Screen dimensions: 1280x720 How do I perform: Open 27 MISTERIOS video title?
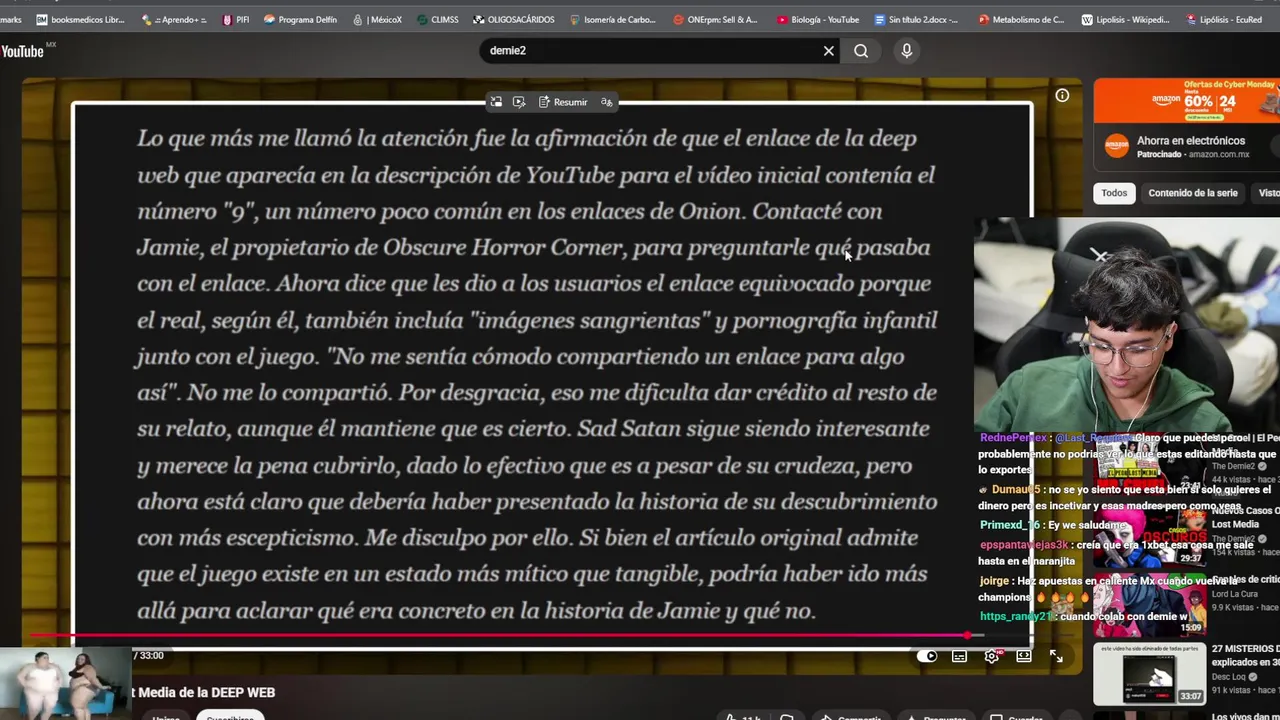[1245, 655]
